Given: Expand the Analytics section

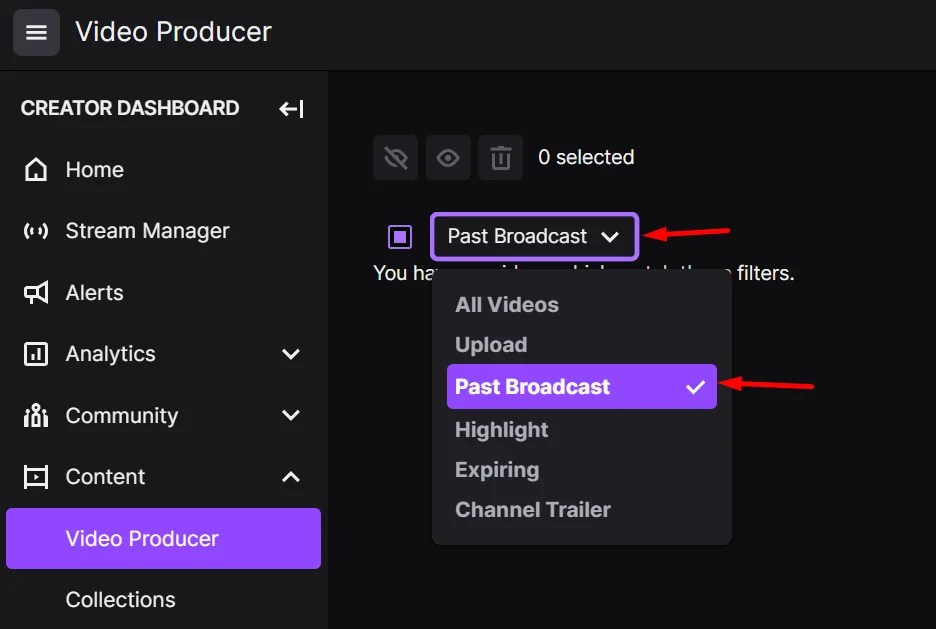Looking at the screenshot, I should pos(290,353).
